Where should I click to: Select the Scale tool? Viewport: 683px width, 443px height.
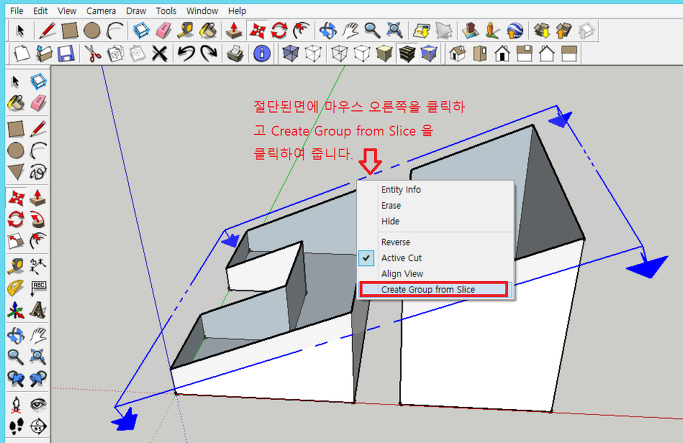pos(16,240)
